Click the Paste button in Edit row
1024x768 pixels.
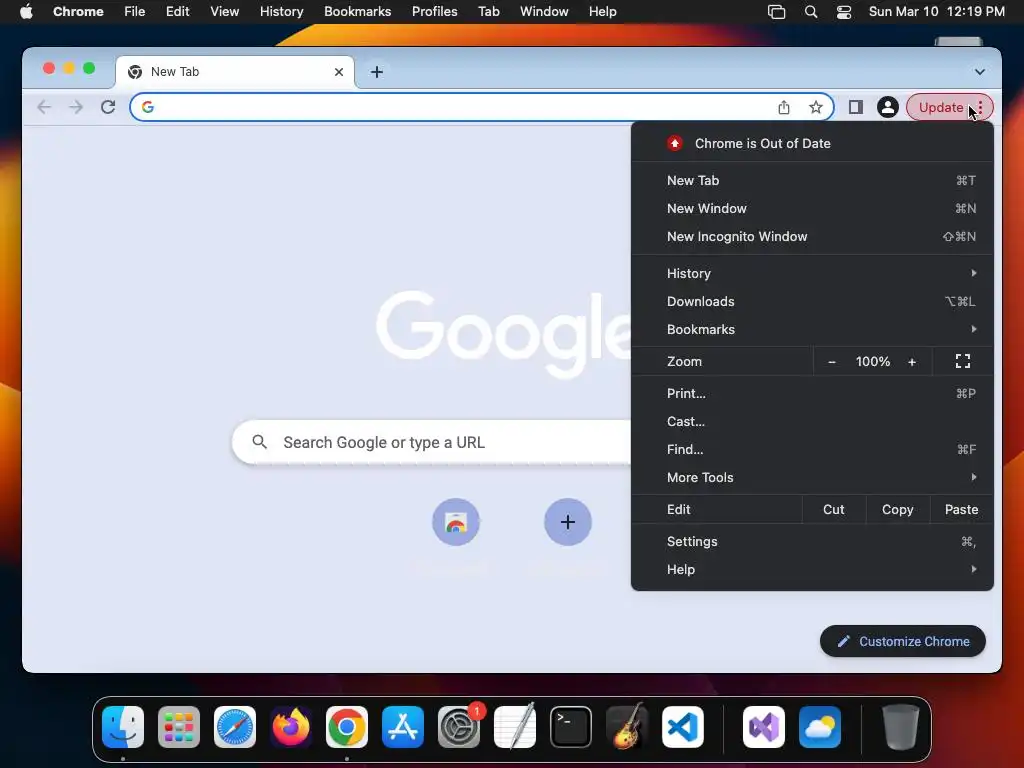click(961, 509)
